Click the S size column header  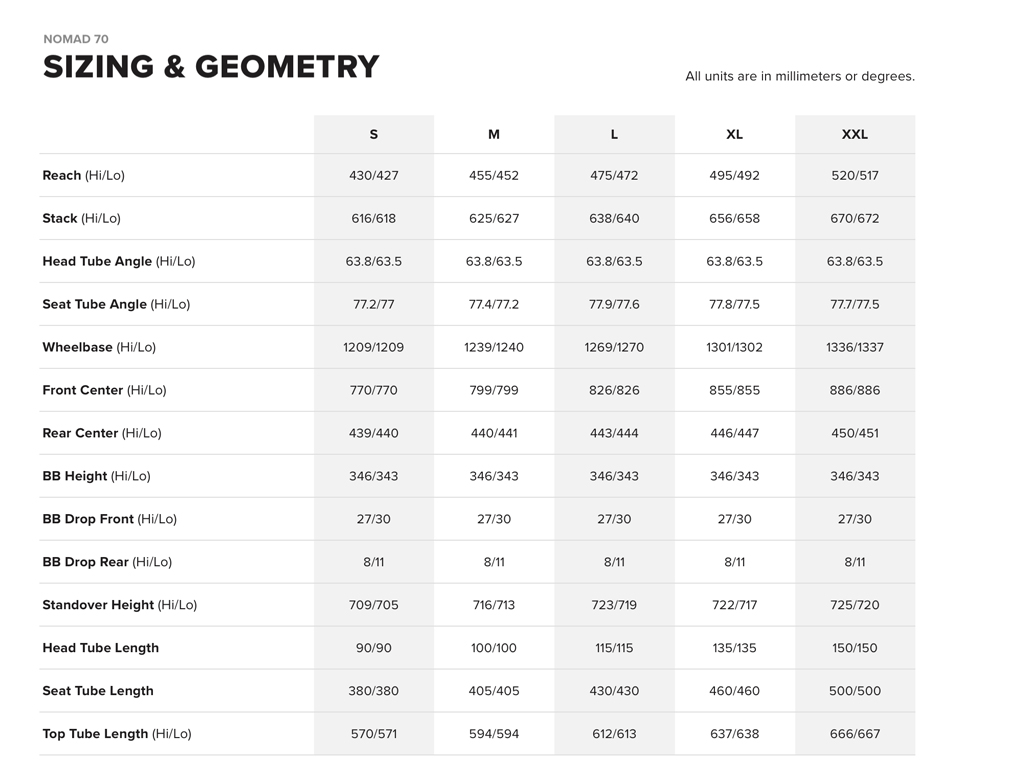[x=374, y=134]
